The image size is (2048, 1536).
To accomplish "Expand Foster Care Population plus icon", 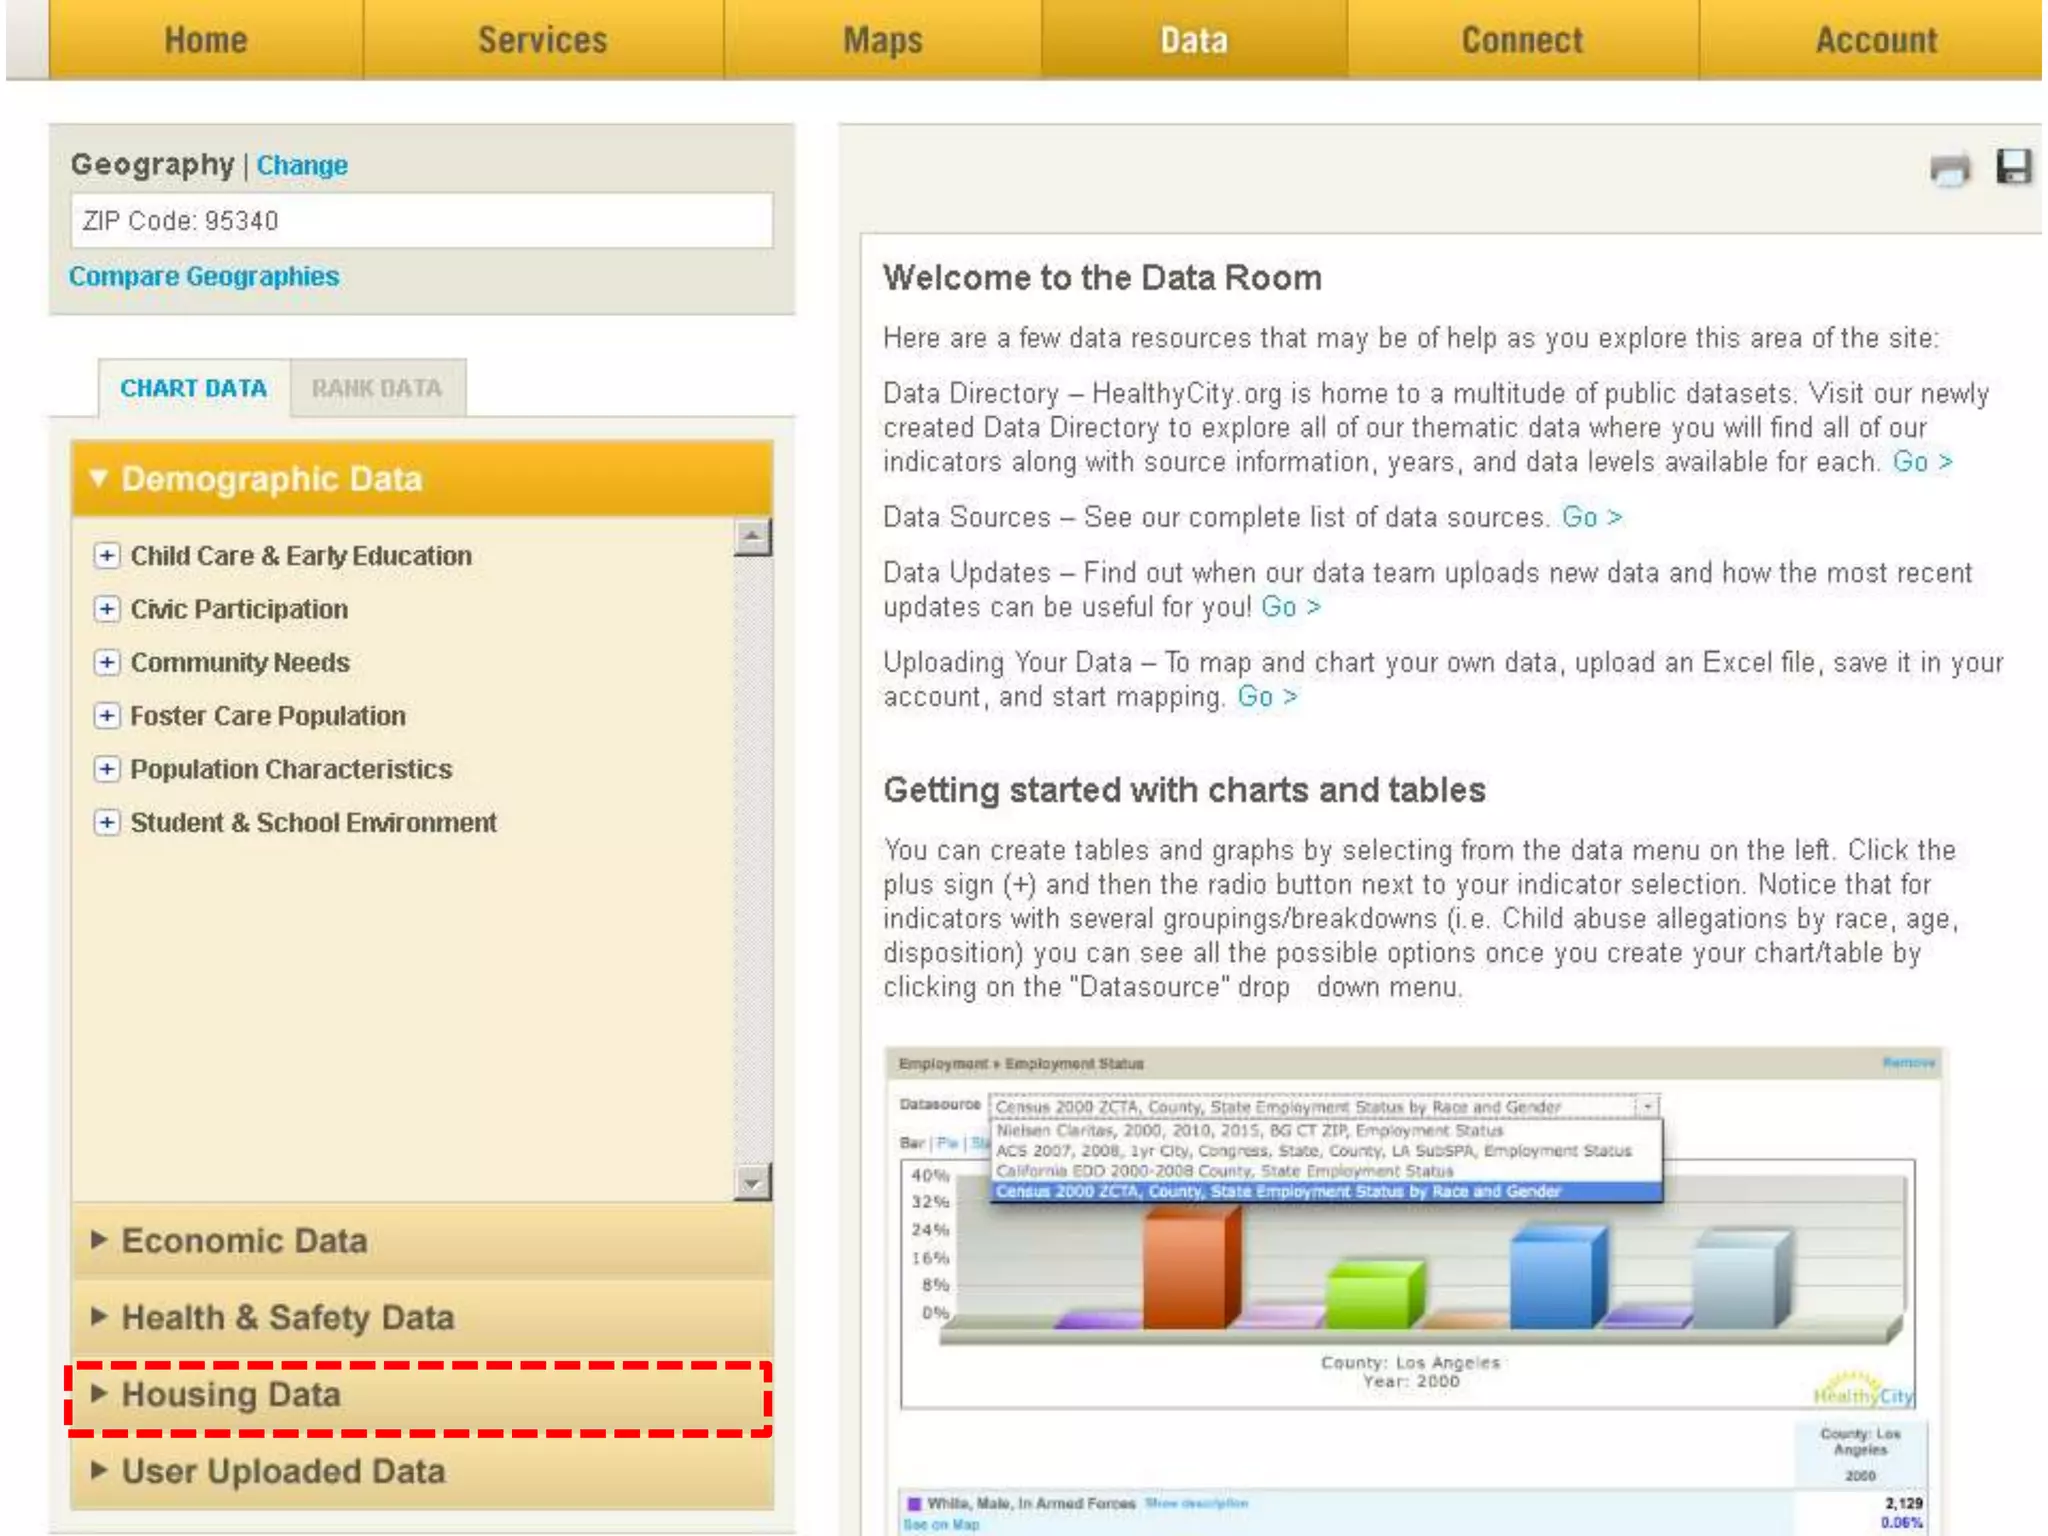I will (x=106, y=716).
